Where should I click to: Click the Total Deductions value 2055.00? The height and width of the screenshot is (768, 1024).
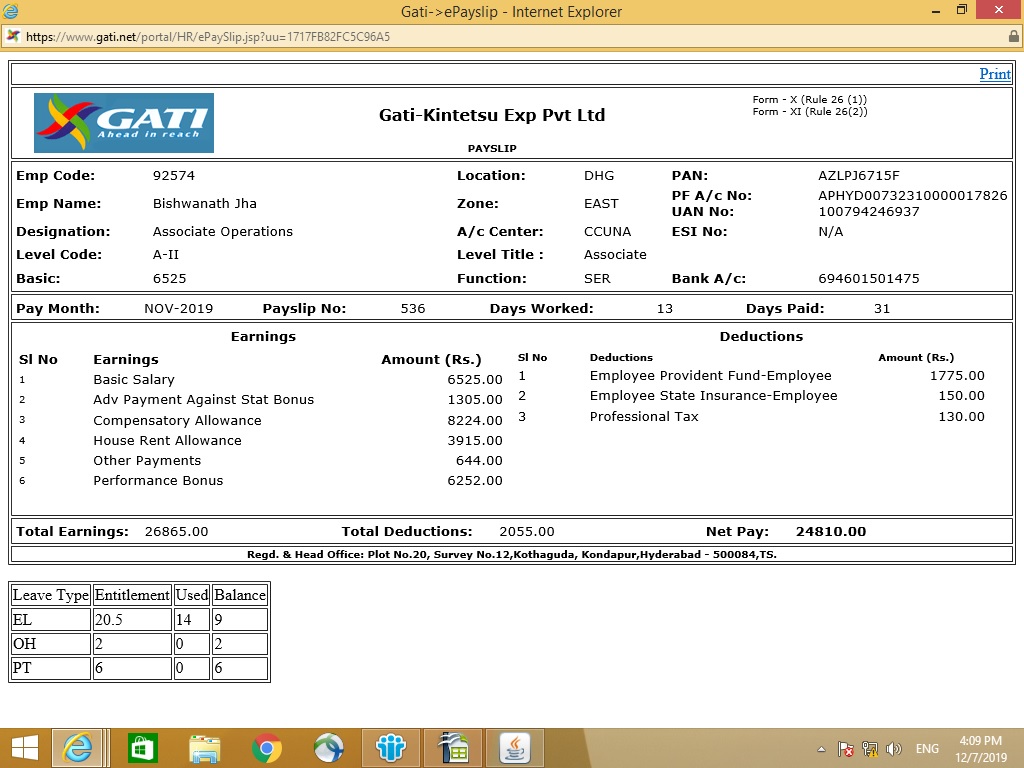(x=526, y=532)
